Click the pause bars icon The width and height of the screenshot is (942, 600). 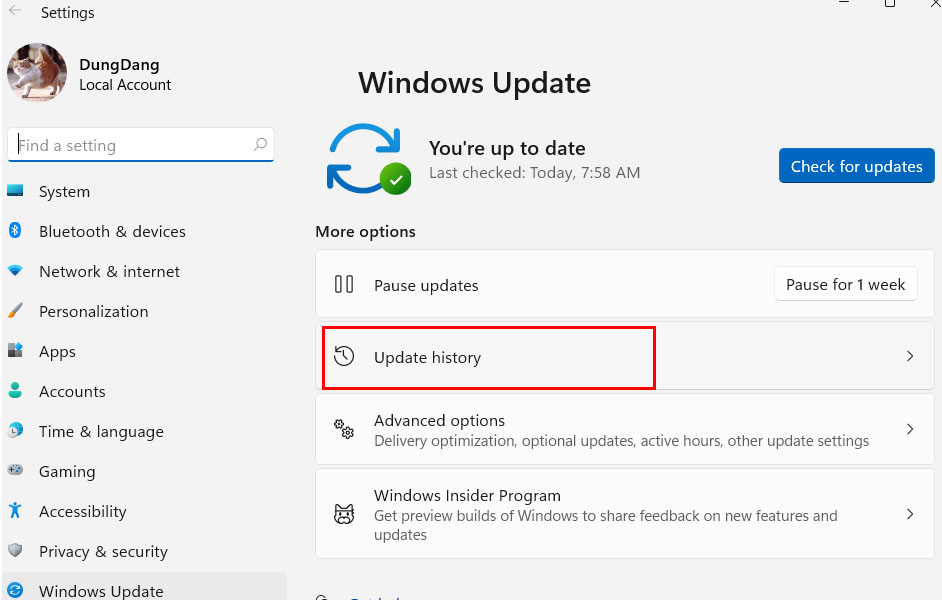point(344,284)
